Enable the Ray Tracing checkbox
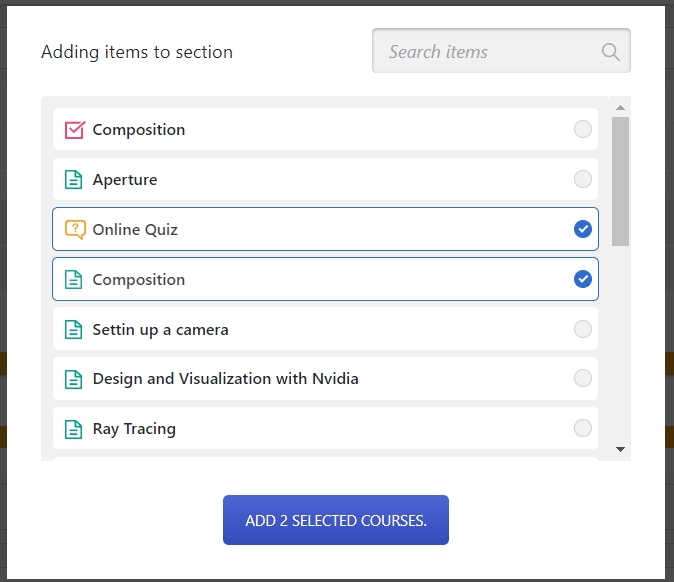The image size is (674, 582). pos(583,428)
